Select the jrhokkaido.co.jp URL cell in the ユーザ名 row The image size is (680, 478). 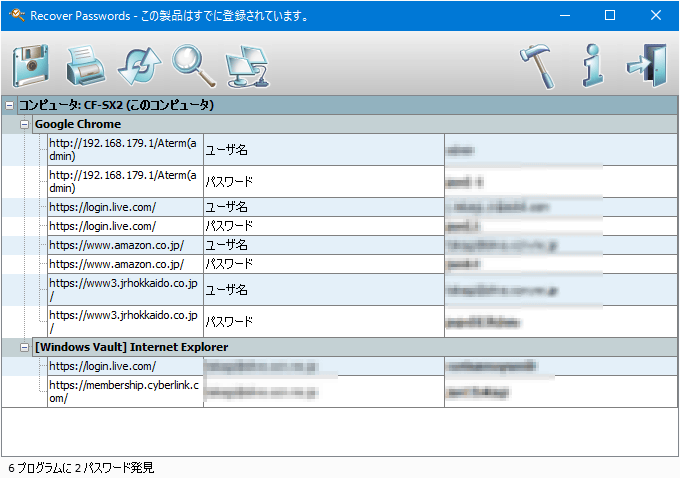click(125, 290)
